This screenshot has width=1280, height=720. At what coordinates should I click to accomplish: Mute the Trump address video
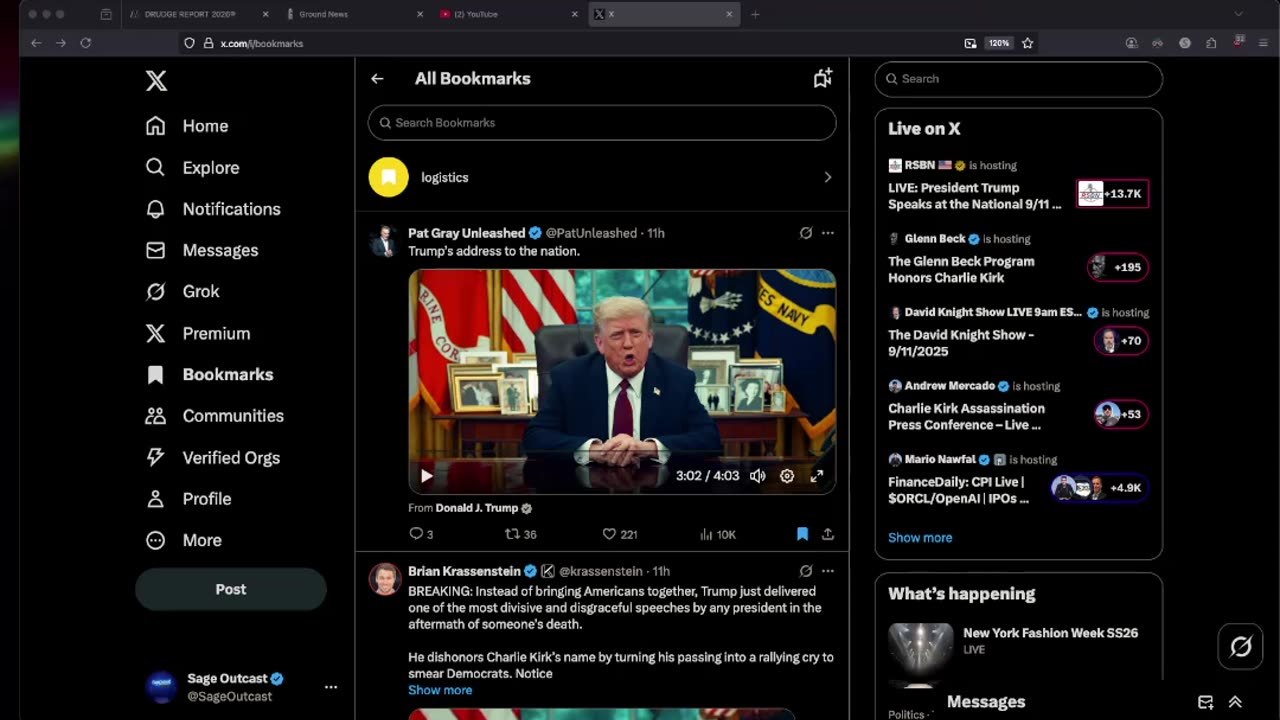coord(758,476)
